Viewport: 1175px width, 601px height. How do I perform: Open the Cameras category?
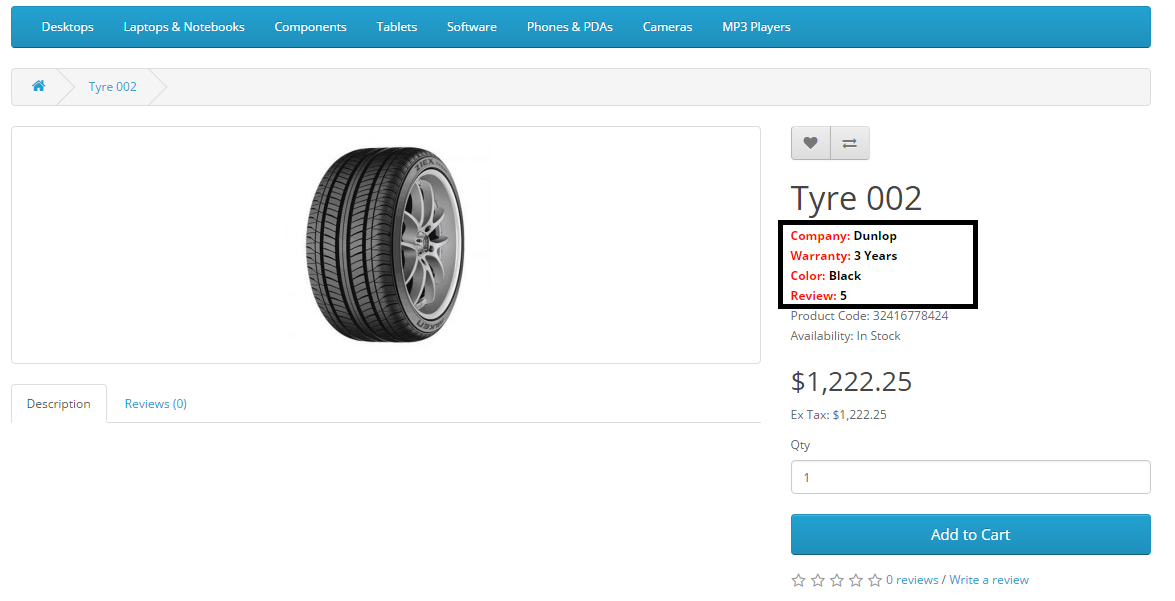[x=667, y=27]
